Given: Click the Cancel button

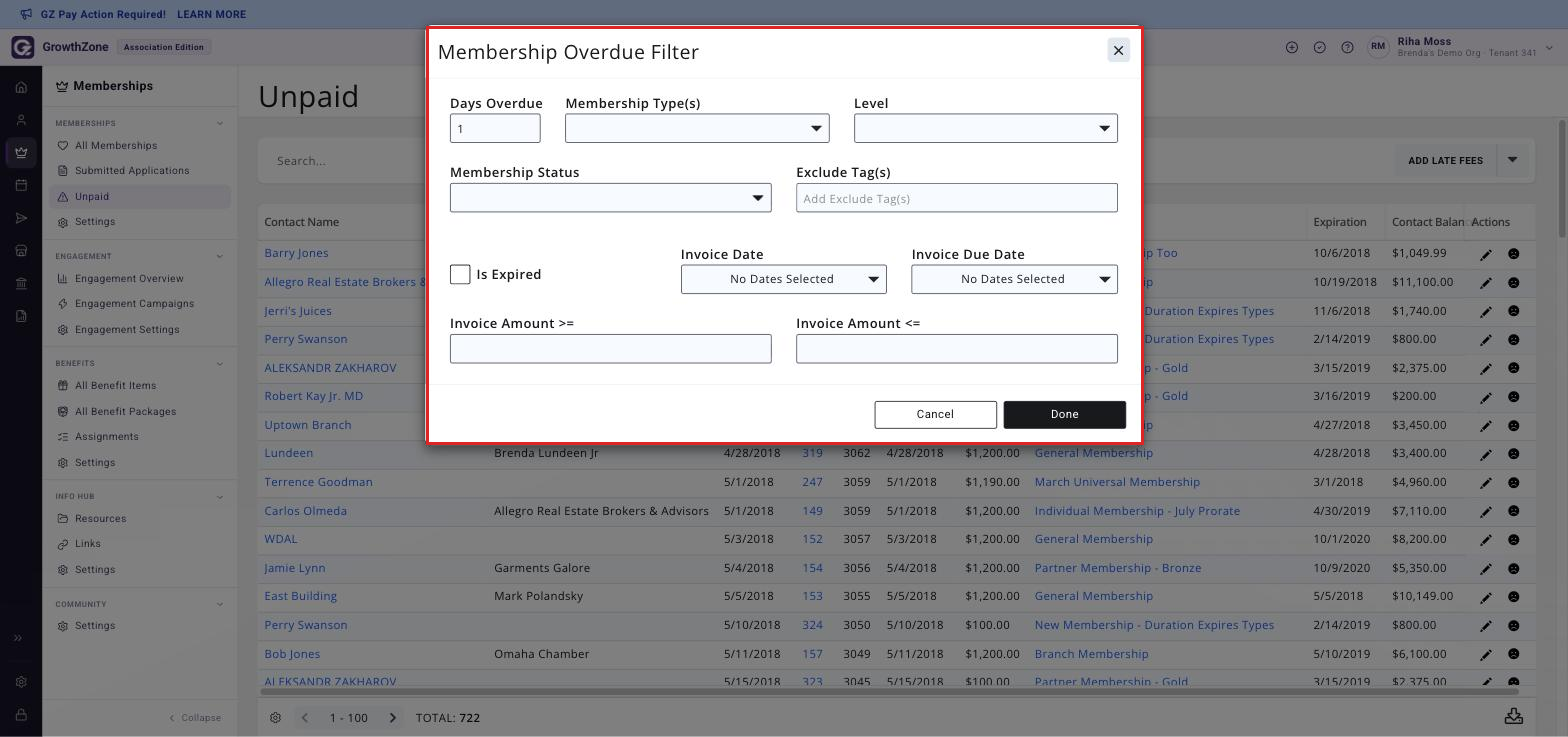Looking at the screenshot, I should pyautogui.click(x=935, y=414).
